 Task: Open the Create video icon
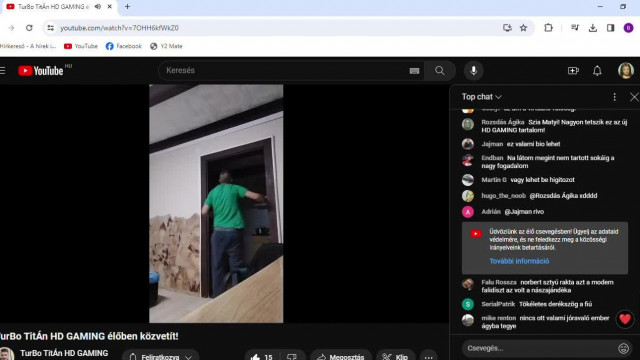pyautogui.click(x=573, y=71)
